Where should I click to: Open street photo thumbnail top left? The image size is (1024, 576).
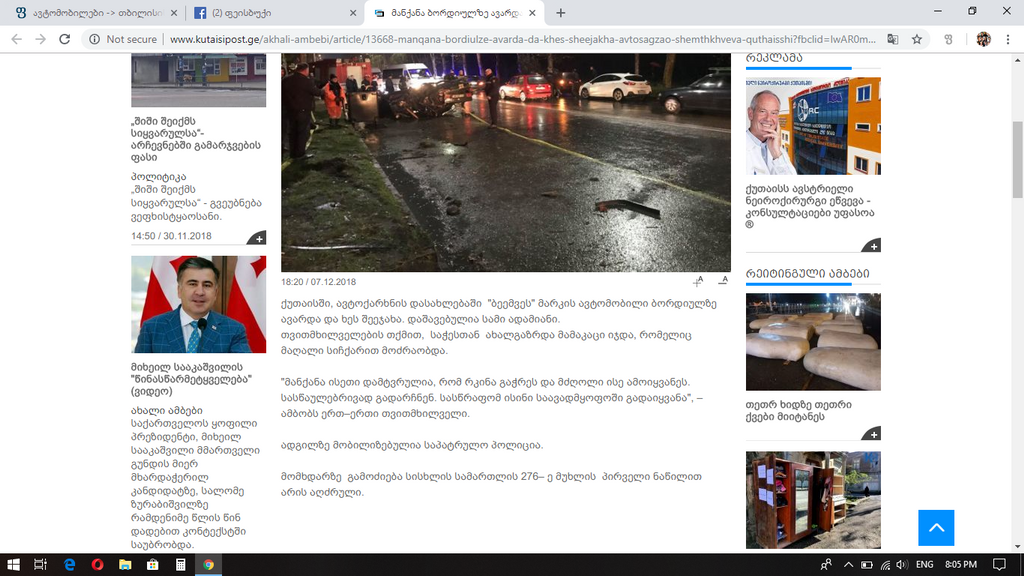(199, 80)
